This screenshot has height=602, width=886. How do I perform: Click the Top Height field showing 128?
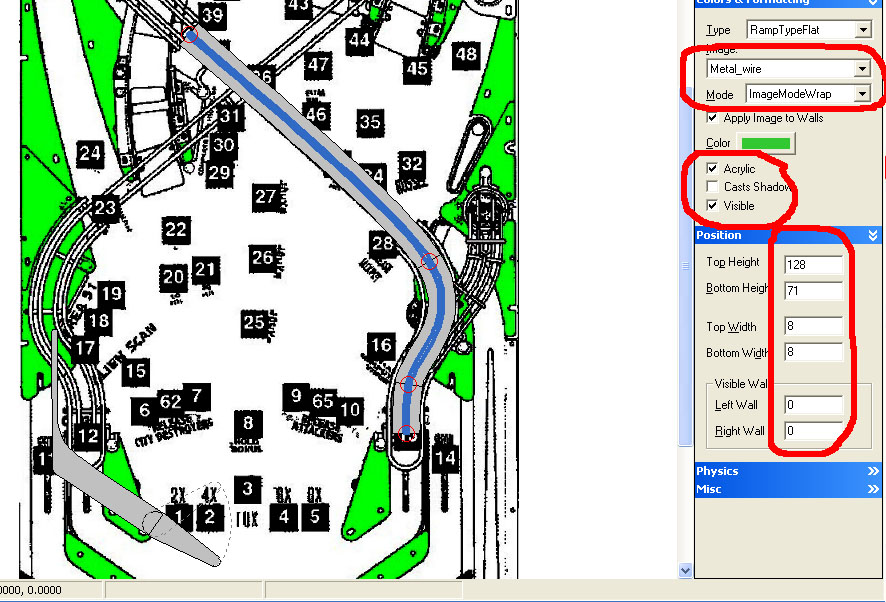pyautogui.click(x=813, y=265)
